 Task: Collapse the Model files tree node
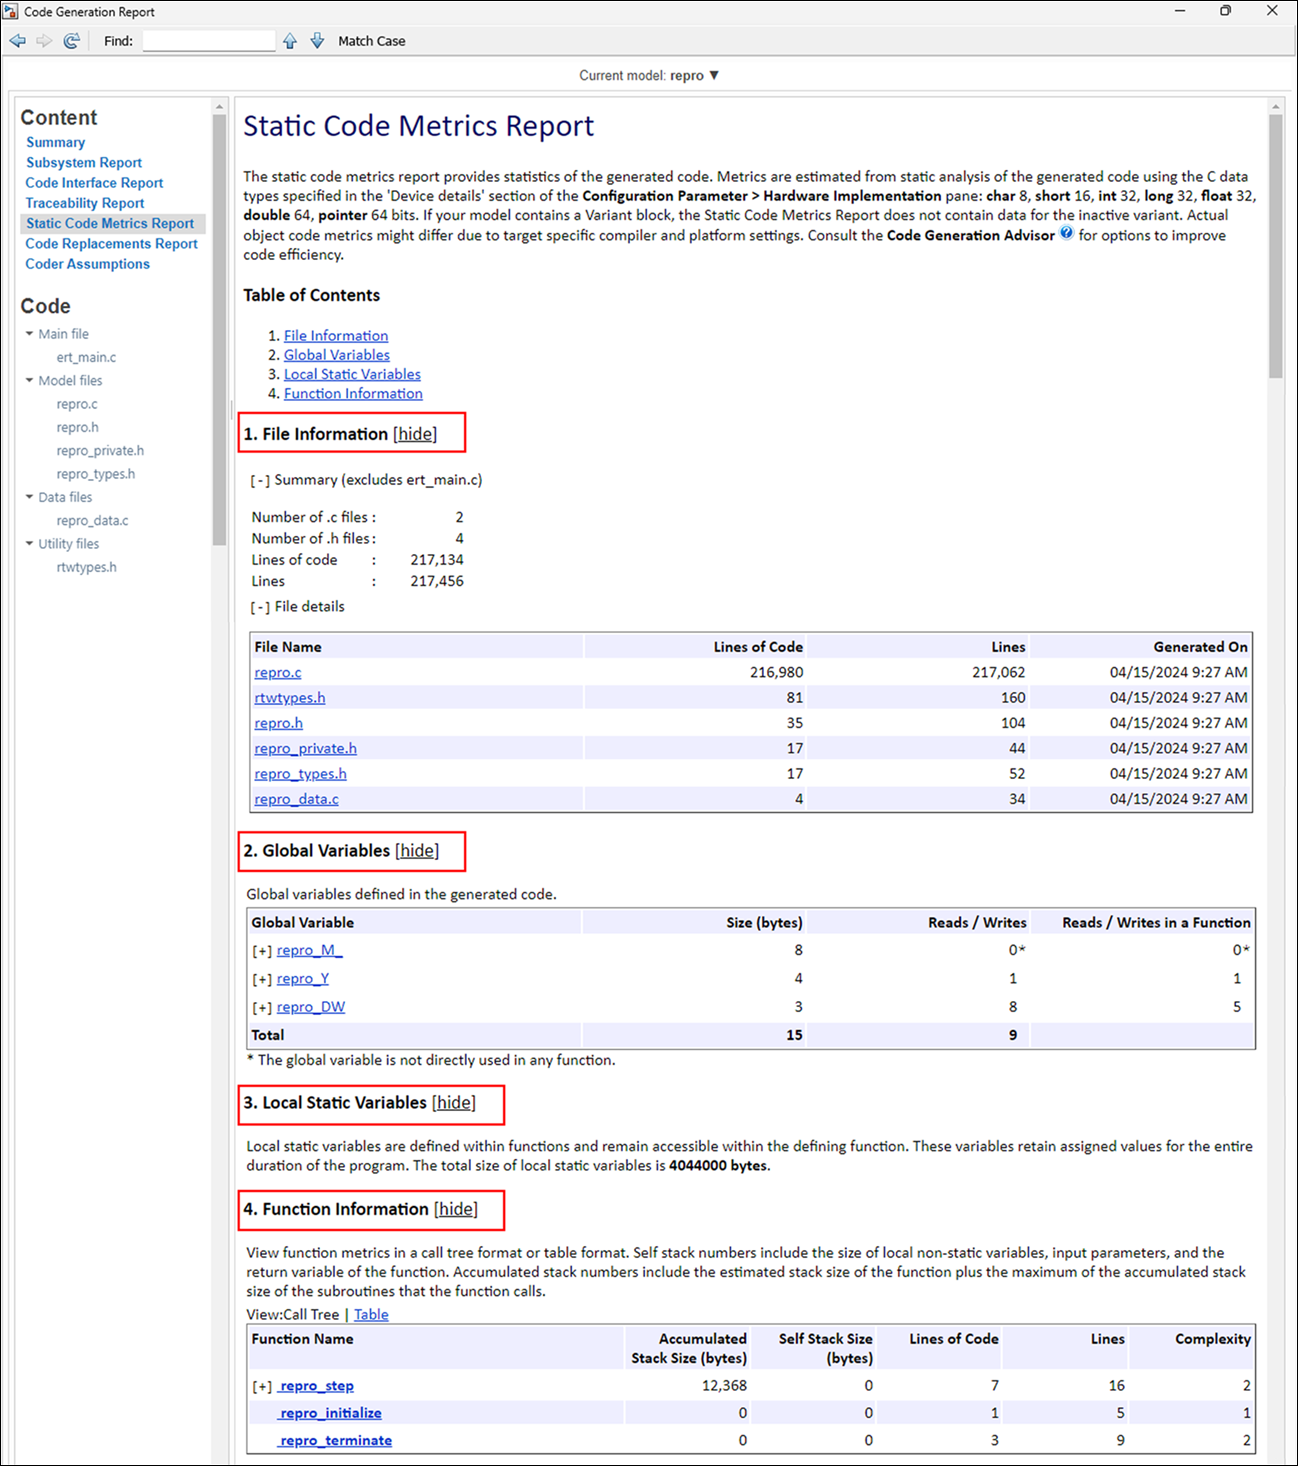(30, 380)
